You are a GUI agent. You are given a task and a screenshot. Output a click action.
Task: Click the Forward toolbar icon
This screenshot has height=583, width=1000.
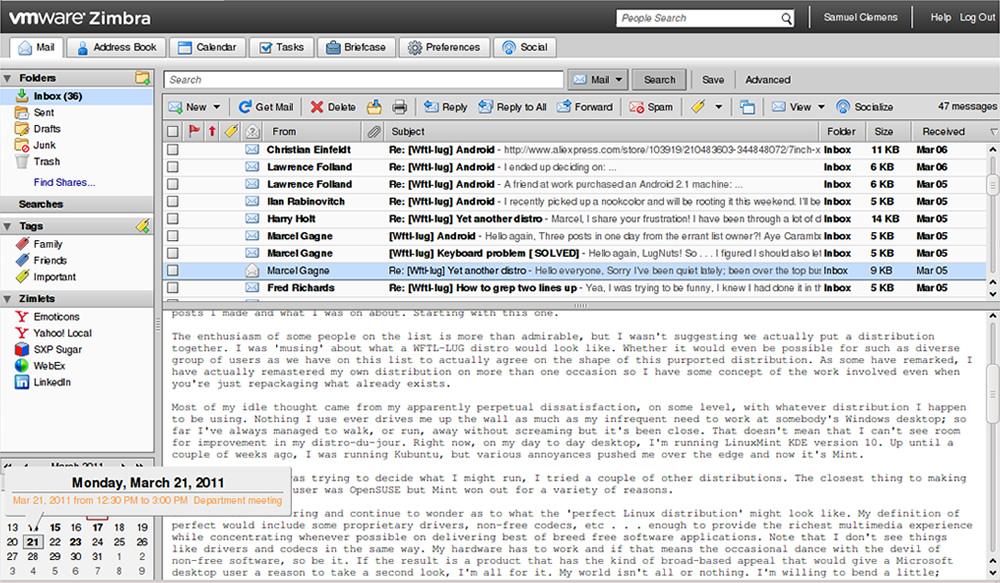pos(564,107)
